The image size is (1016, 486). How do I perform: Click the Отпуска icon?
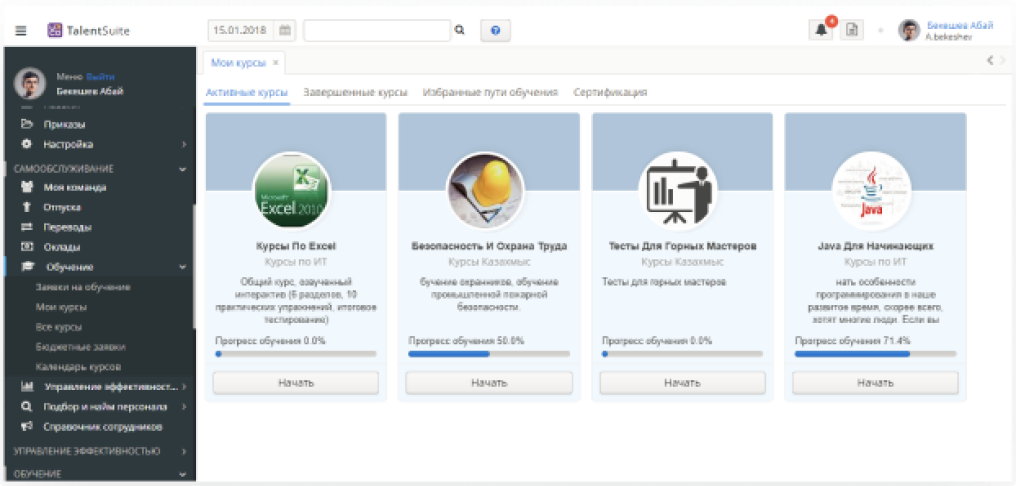pyautogui.click(x=27, y=207)
